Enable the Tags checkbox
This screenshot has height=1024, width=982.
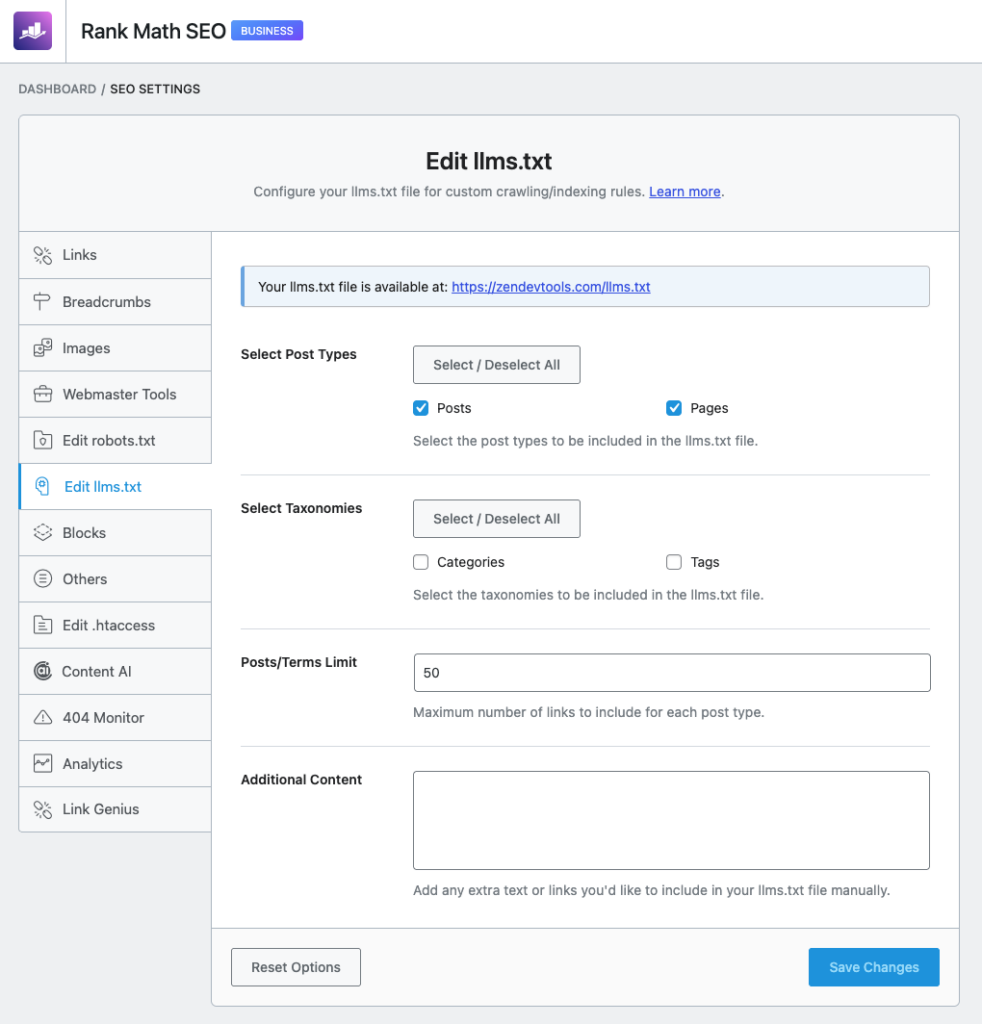pyautogui.click(x=674, y=562)
